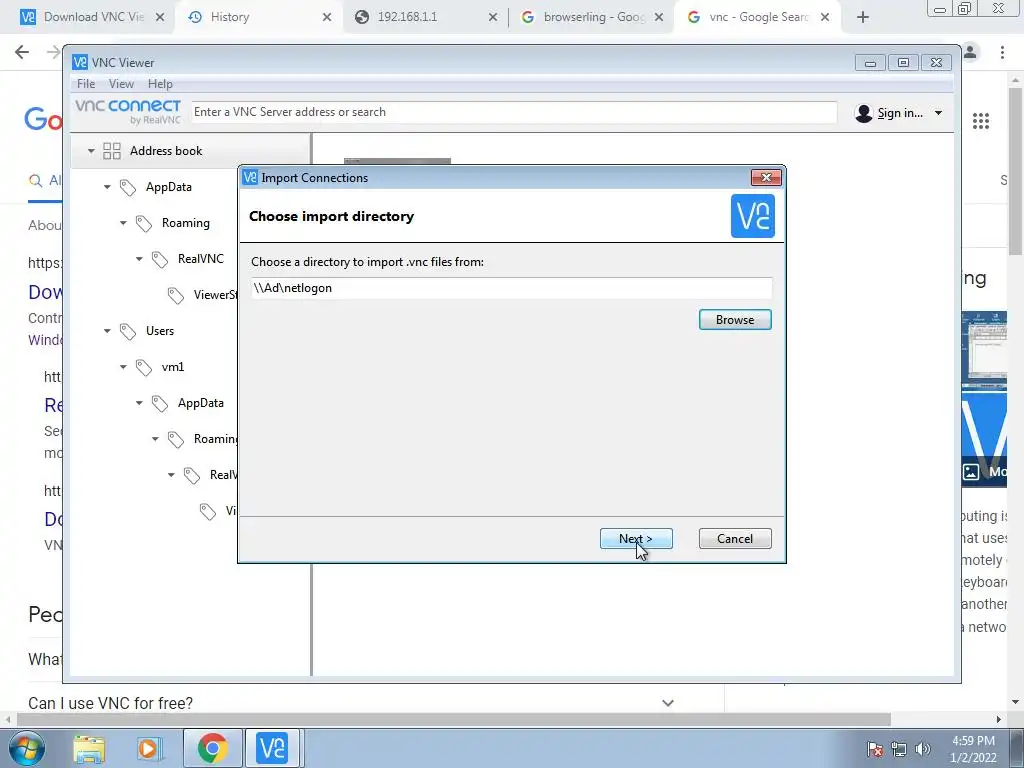Focus the VNC Server address search box
The image size is (1024, 768).
(x=514, y=112)
